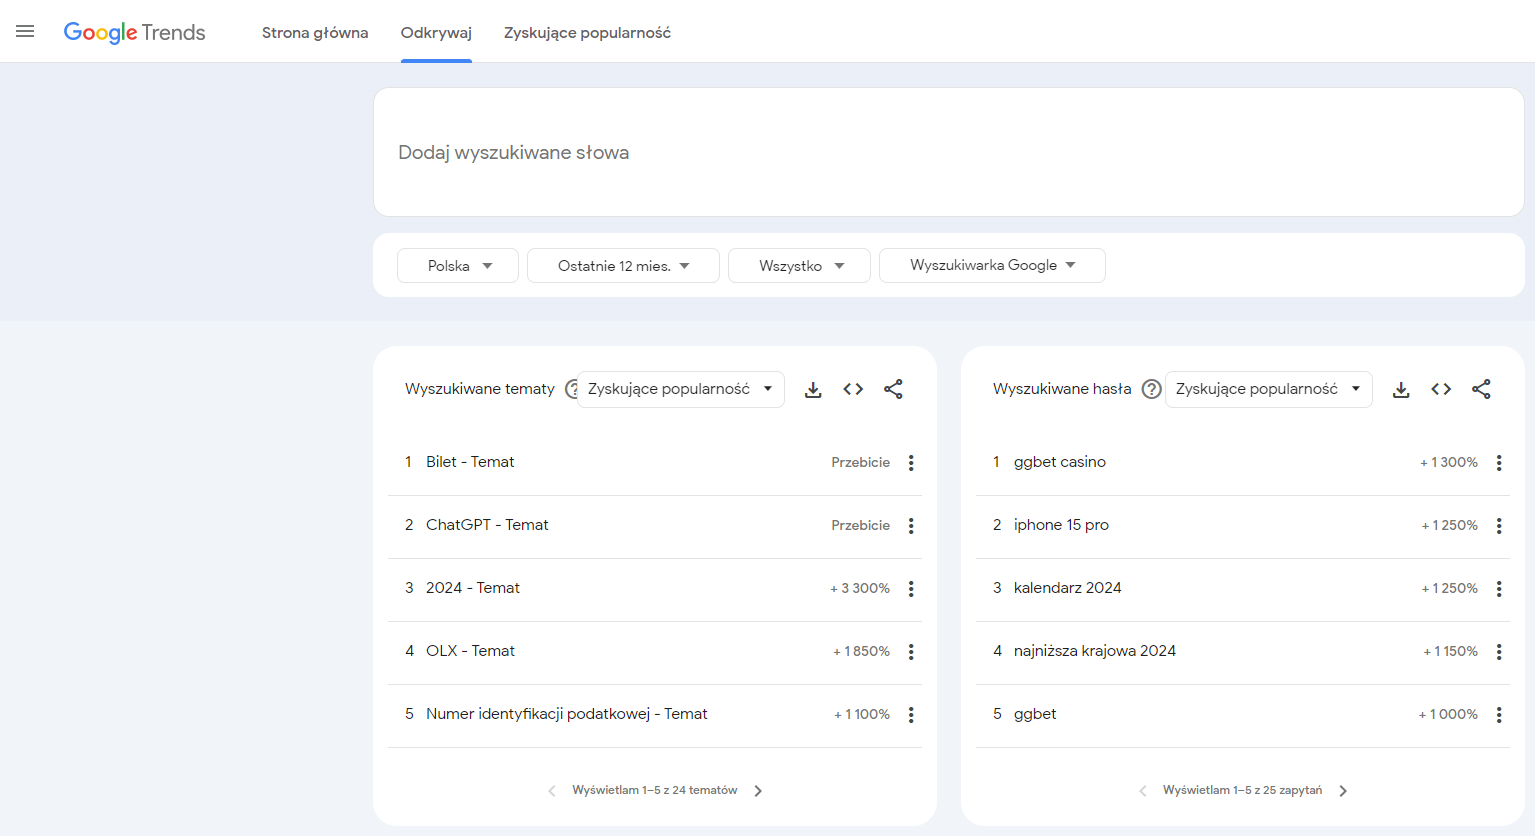Click 'Wyświetlam 1–5 z 24 tematów' text

tap(655, 790)
